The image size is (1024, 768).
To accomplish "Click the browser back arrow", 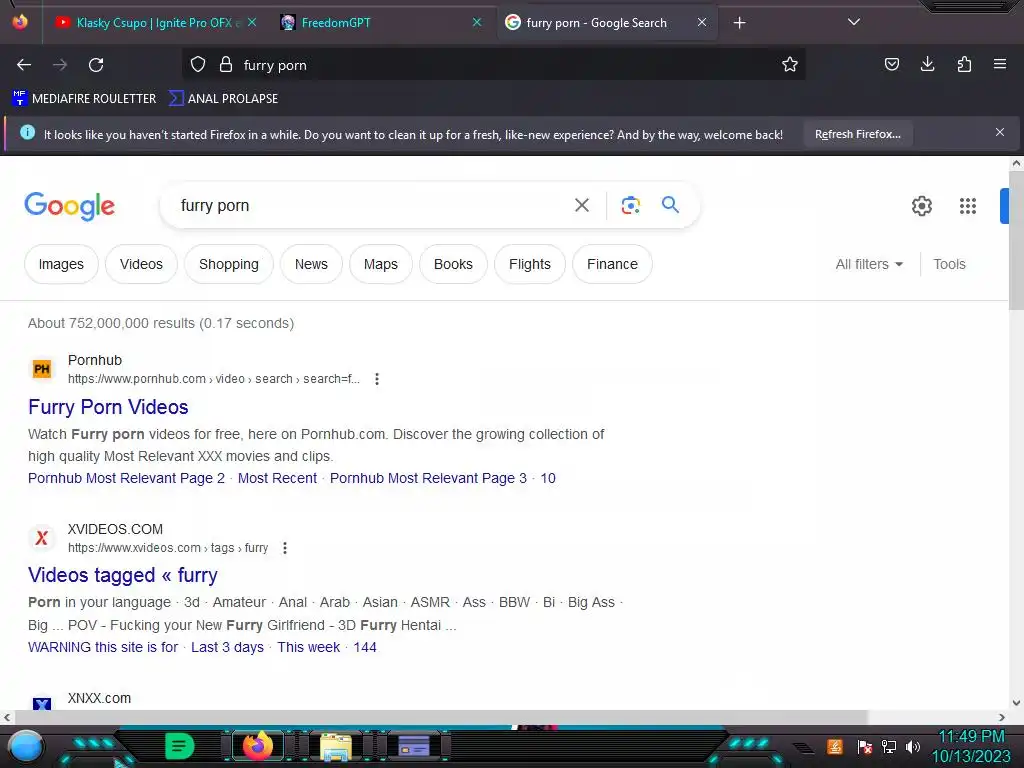I will click(24, 65).
